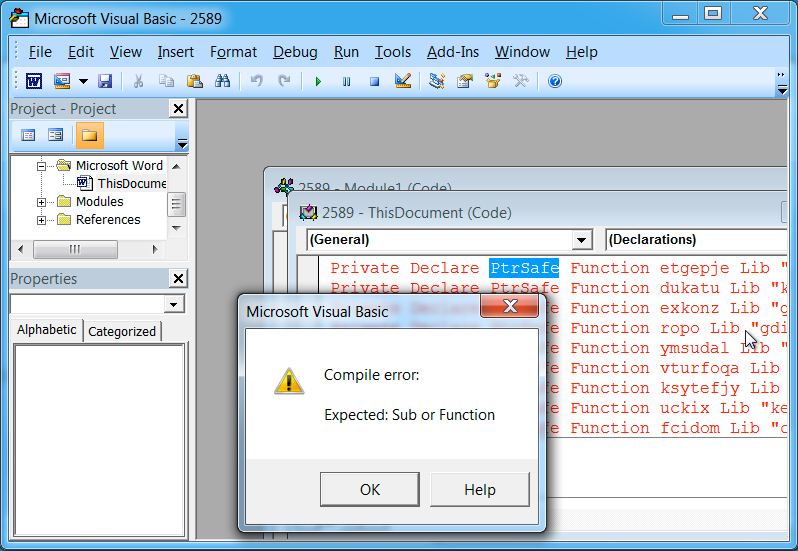Screen dimensions: 798x551
Task: Click function name etgepje in code
Action: point(694,268)
